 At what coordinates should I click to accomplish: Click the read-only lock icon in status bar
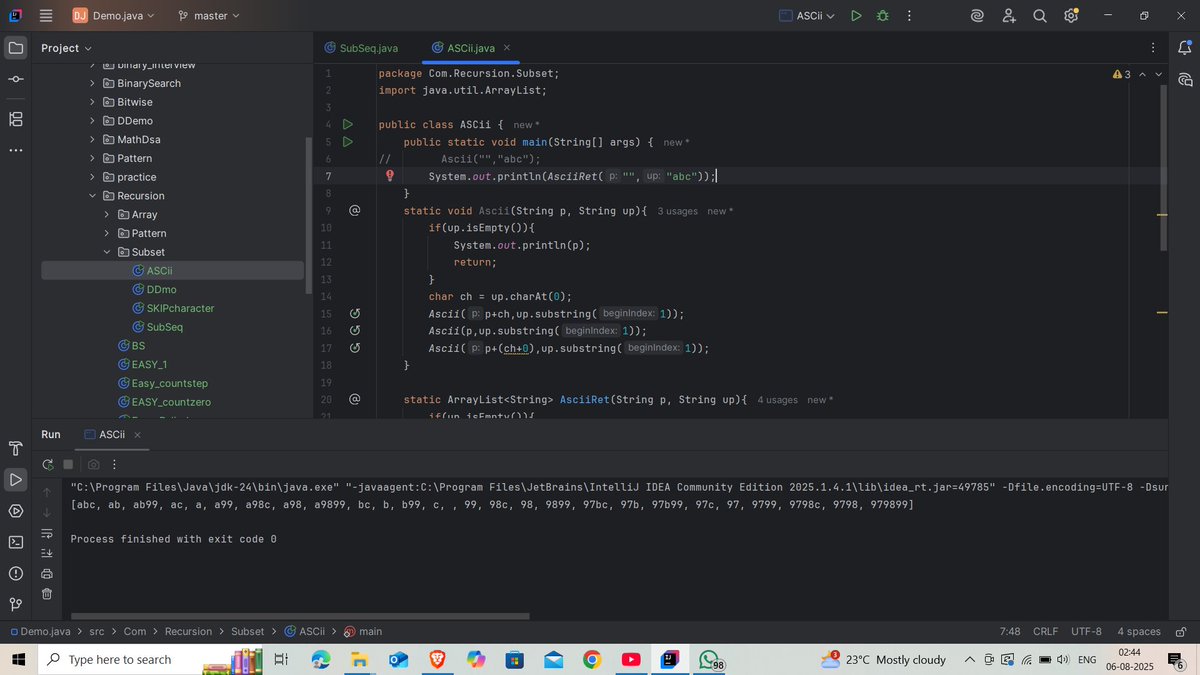click(x=1182, y=632)
